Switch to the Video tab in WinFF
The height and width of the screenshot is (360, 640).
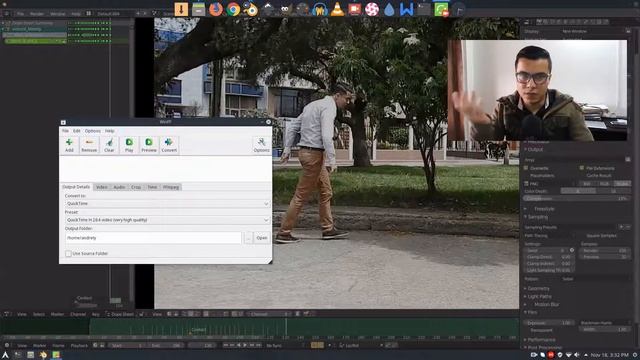[x=102, y=187]
